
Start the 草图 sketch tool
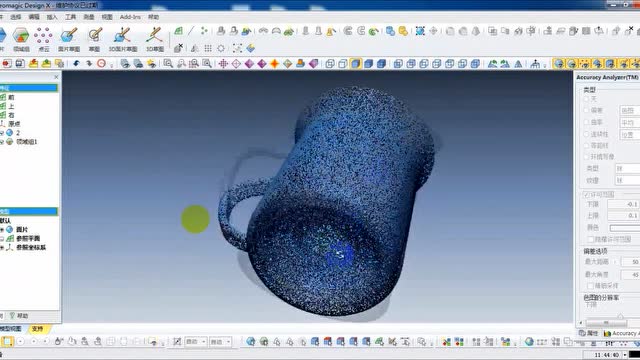tap(95, 40)
